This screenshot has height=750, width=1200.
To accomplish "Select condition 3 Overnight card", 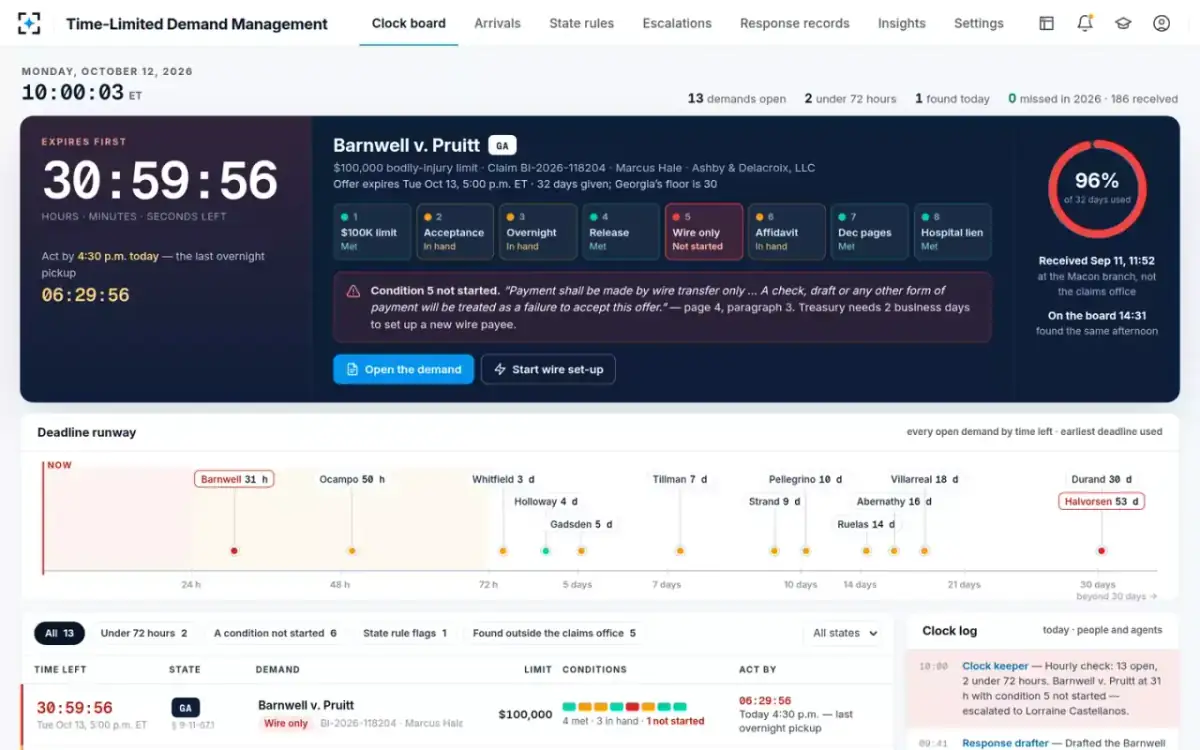I will [538, 232].
